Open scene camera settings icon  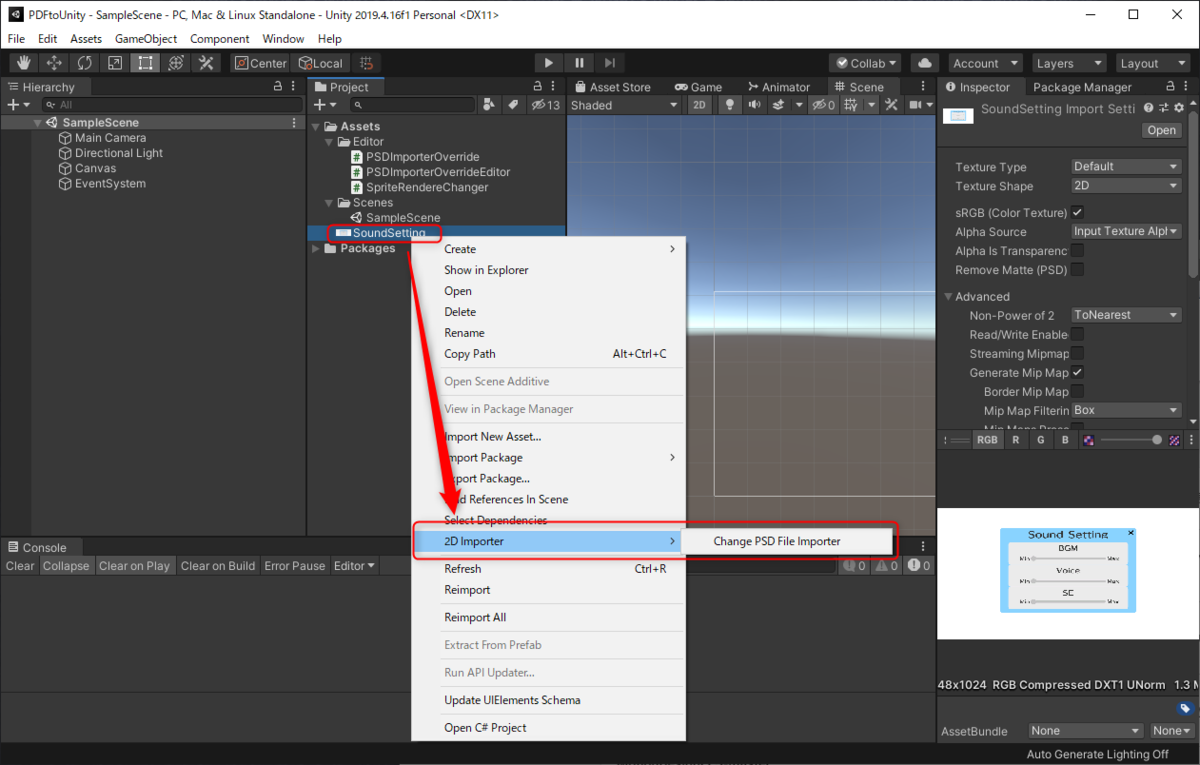coord(917,105)
